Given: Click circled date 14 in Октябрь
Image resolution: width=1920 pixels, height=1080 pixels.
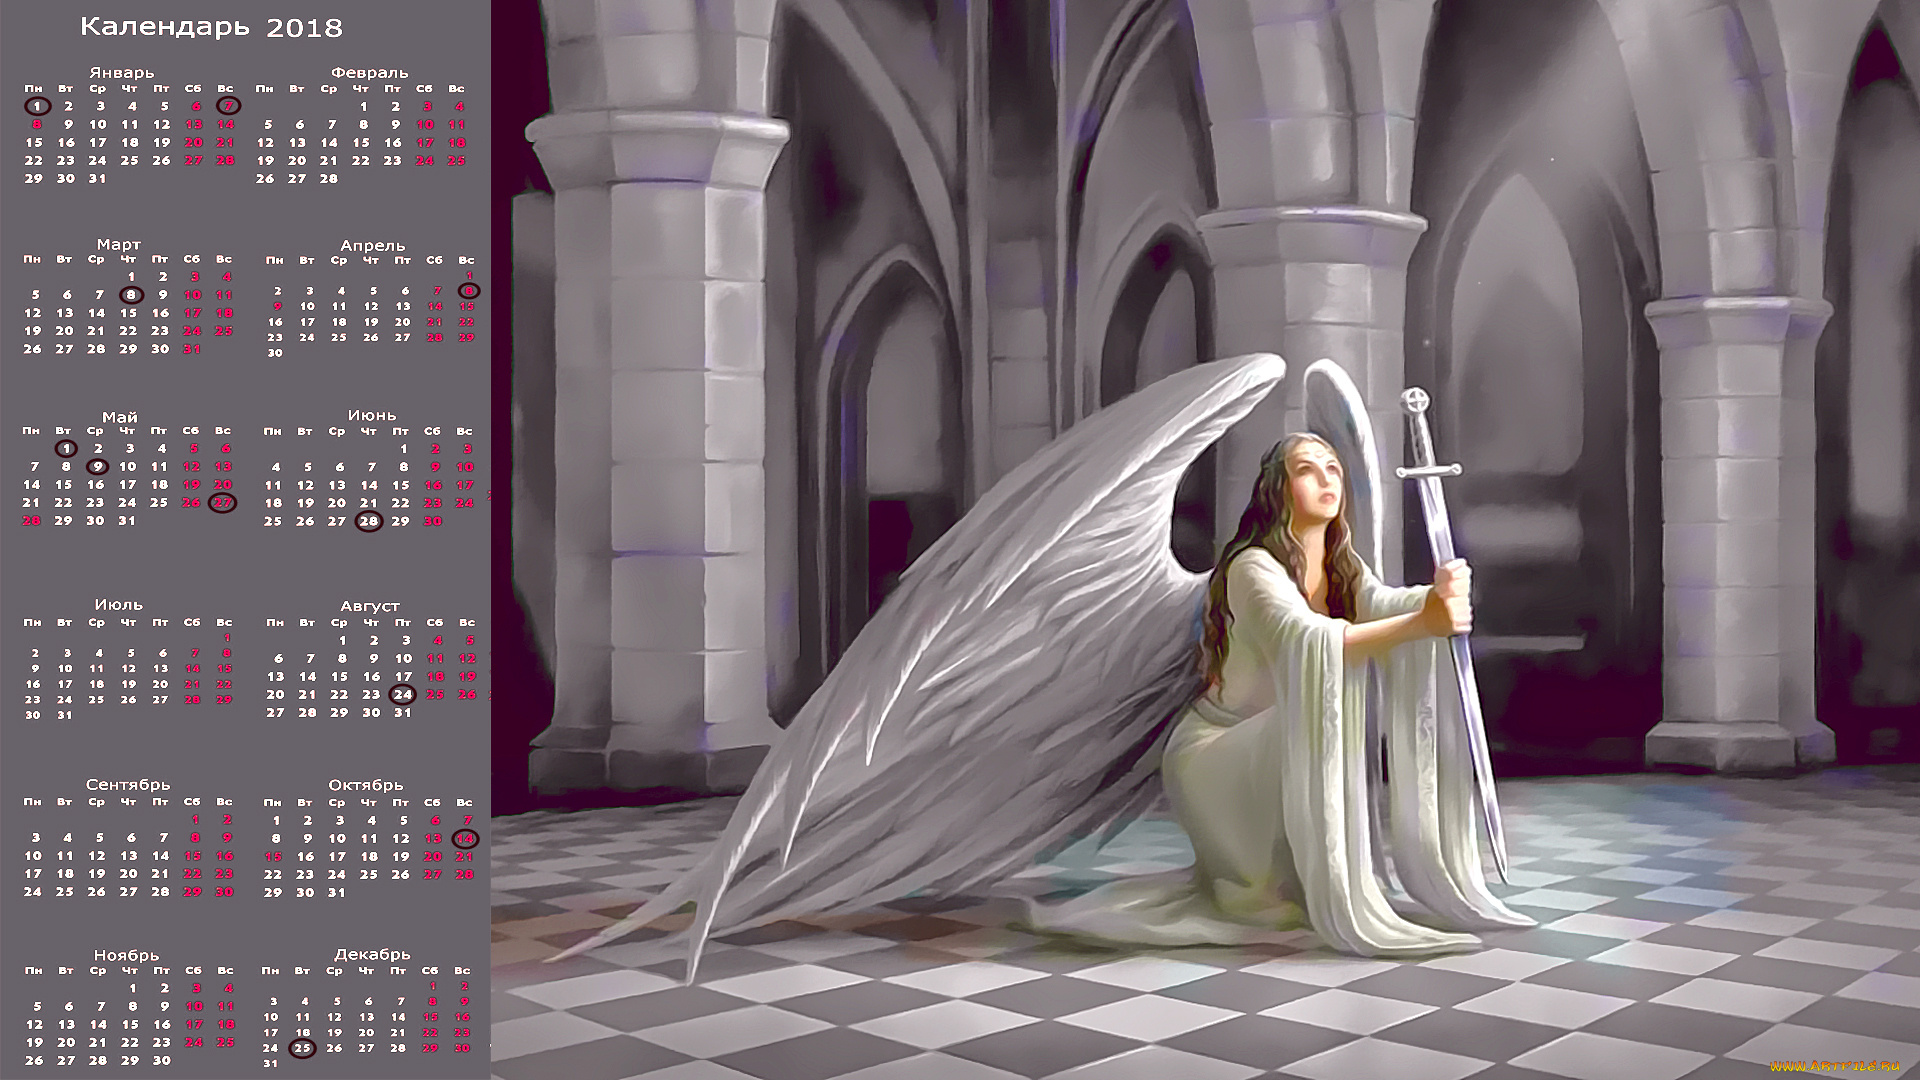Looking at the screenshot, I should [465, 839].
